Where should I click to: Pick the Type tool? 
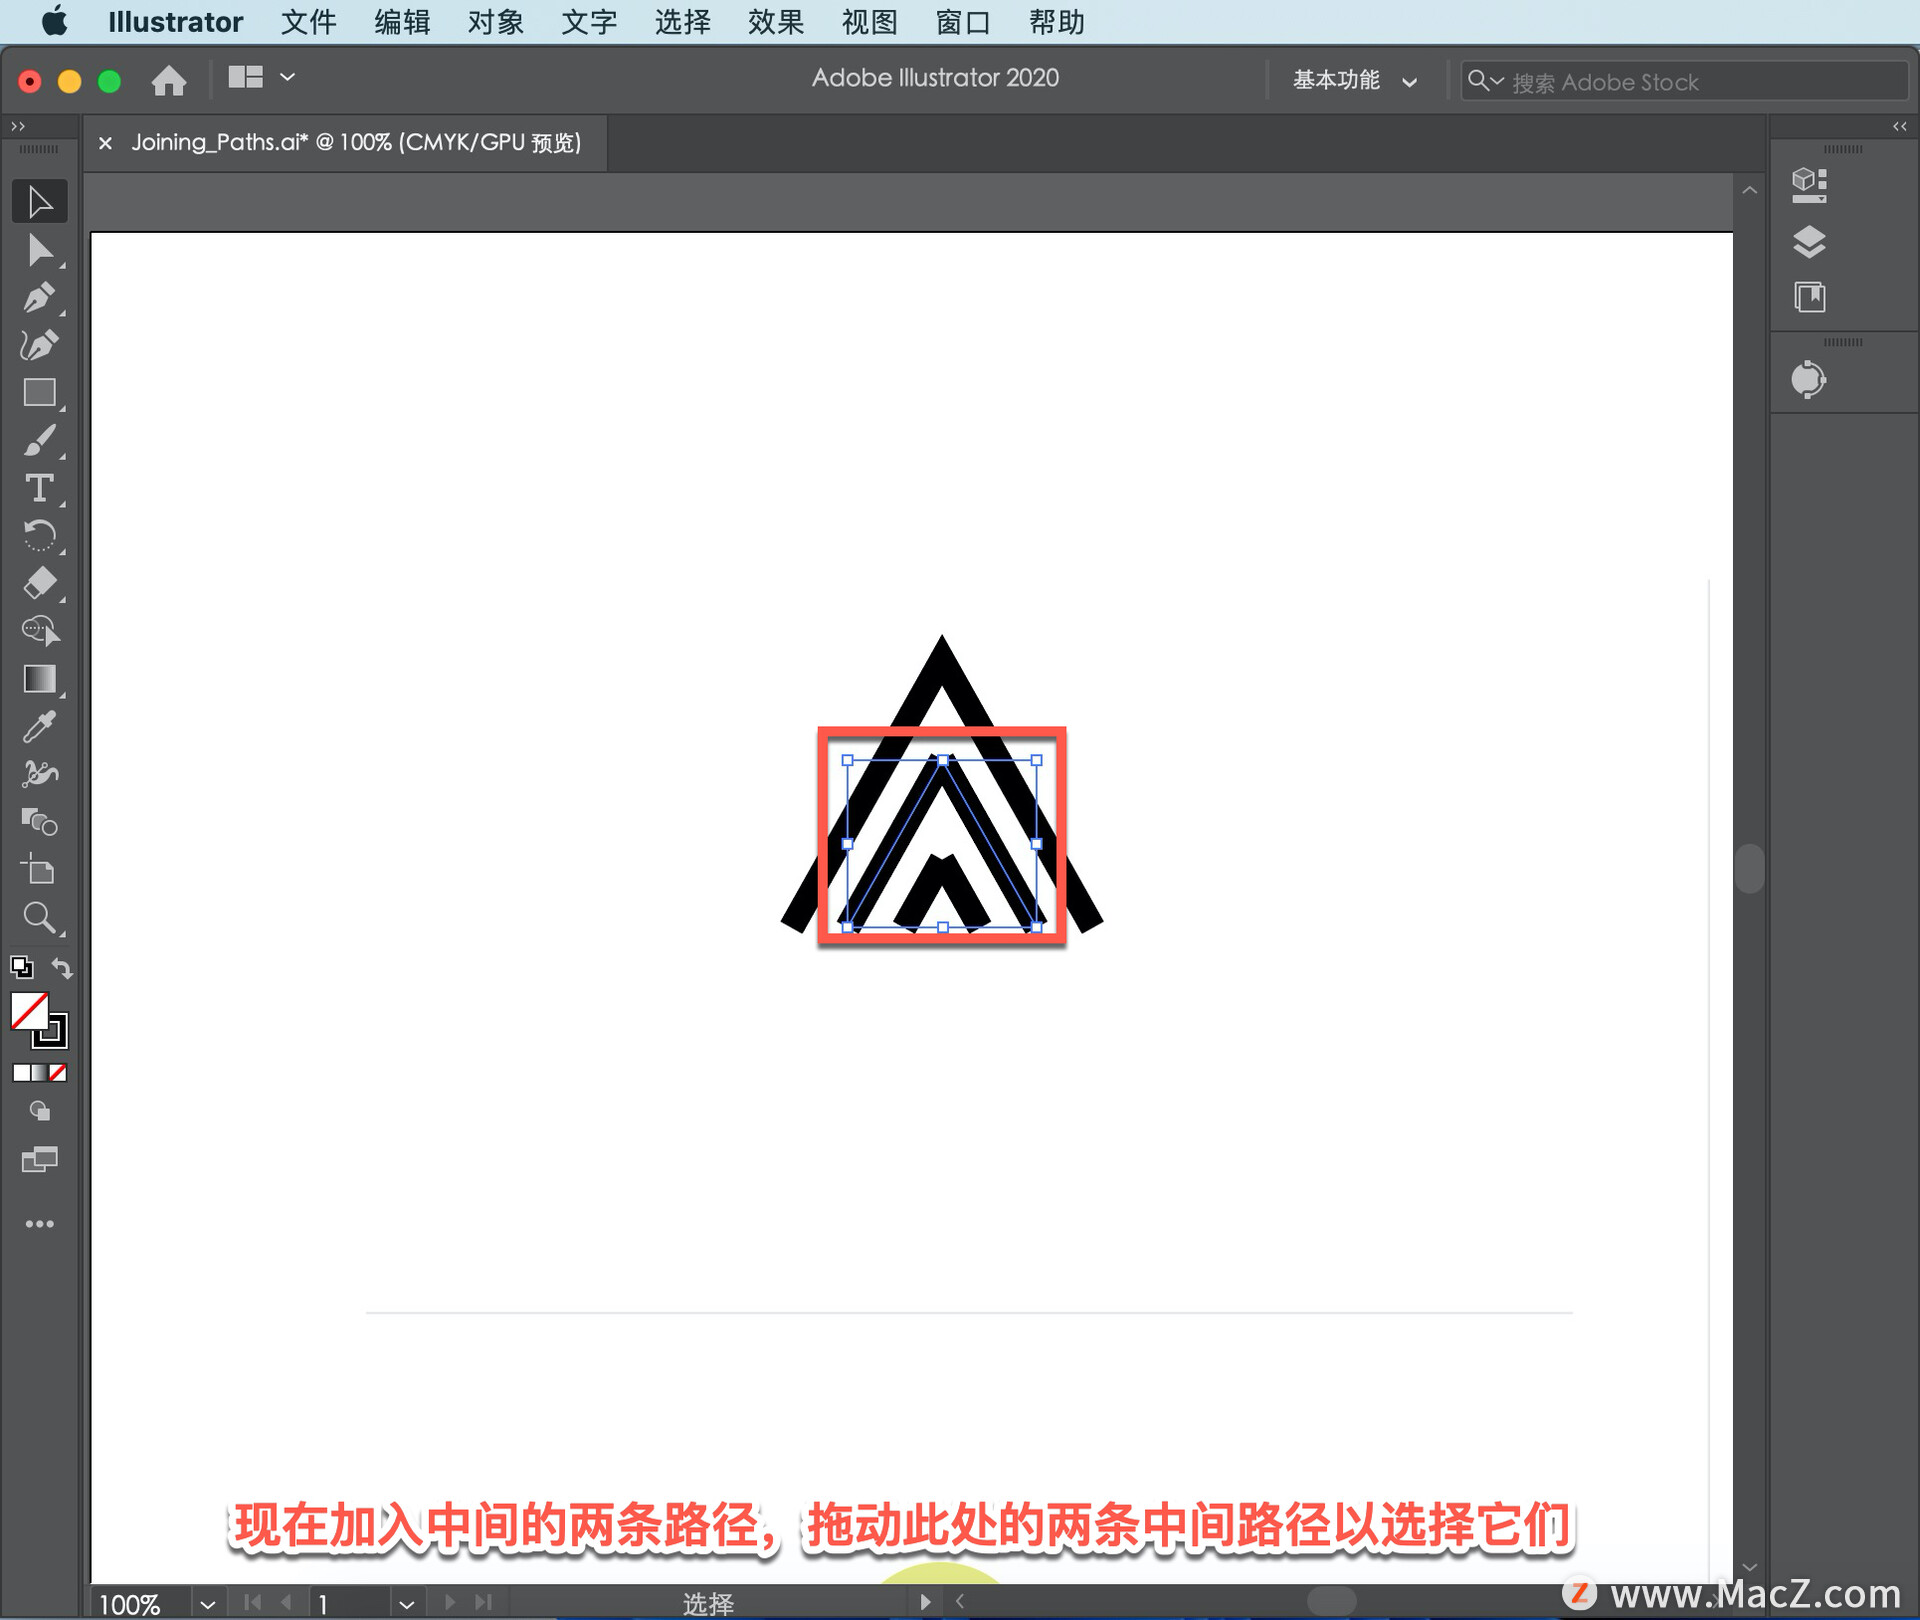point(40,488)
